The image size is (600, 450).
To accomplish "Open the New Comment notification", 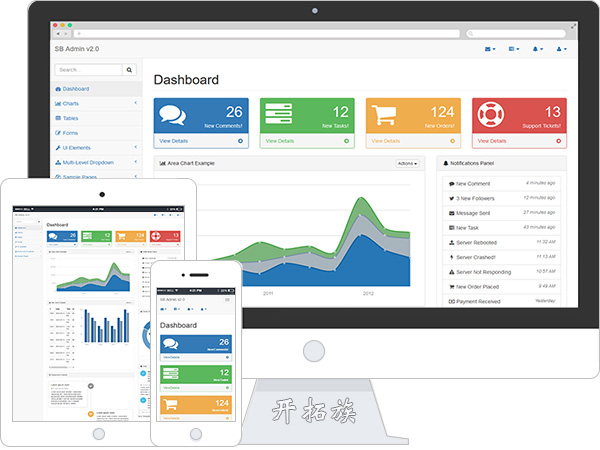I will (x=501, y=184).
